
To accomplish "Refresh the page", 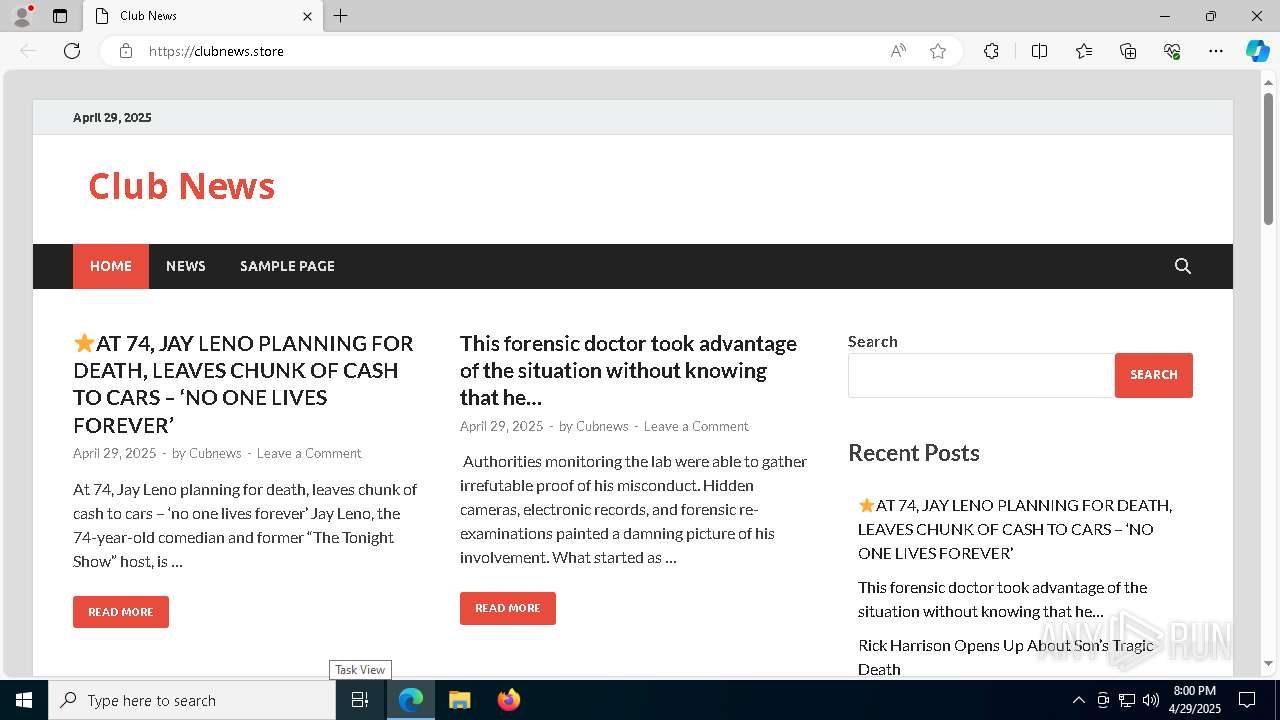I will (x=72, y=51).
